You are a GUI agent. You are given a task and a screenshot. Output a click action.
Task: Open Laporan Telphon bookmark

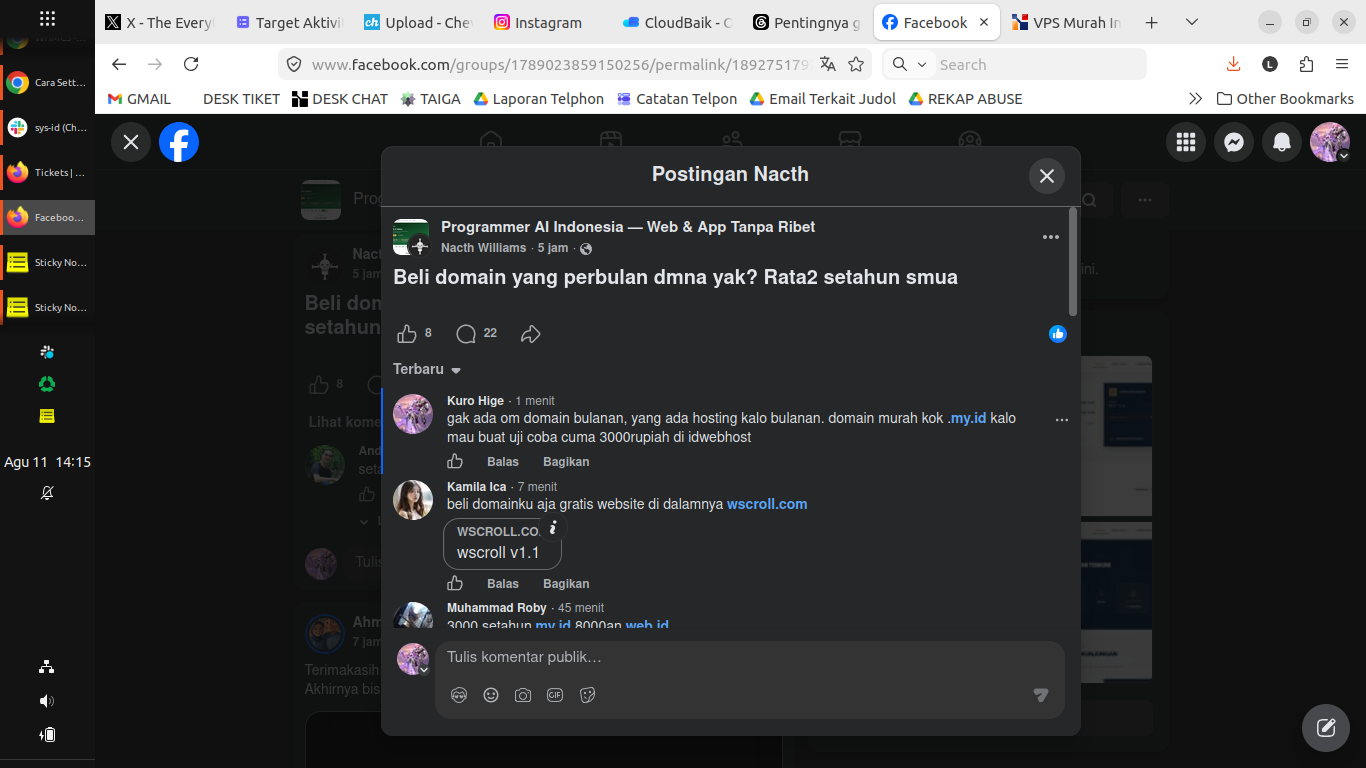coord(539,99)
